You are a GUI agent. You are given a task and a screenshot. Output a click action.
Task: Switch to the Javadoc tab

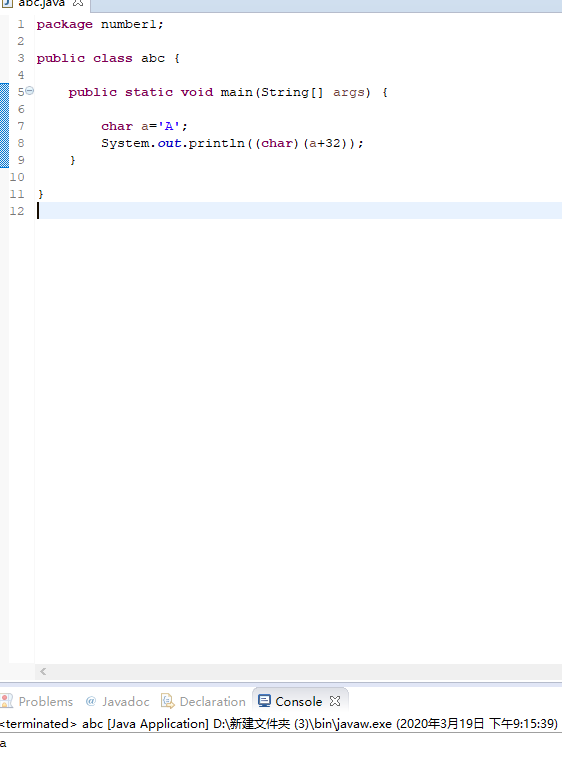point(125,701)
